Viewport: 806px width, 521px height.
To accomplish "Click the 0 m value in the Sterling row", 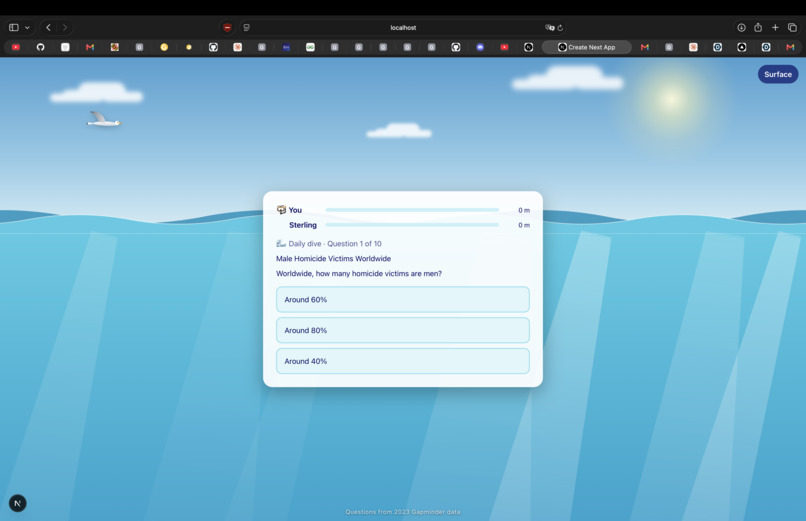I will coord(524,225).
